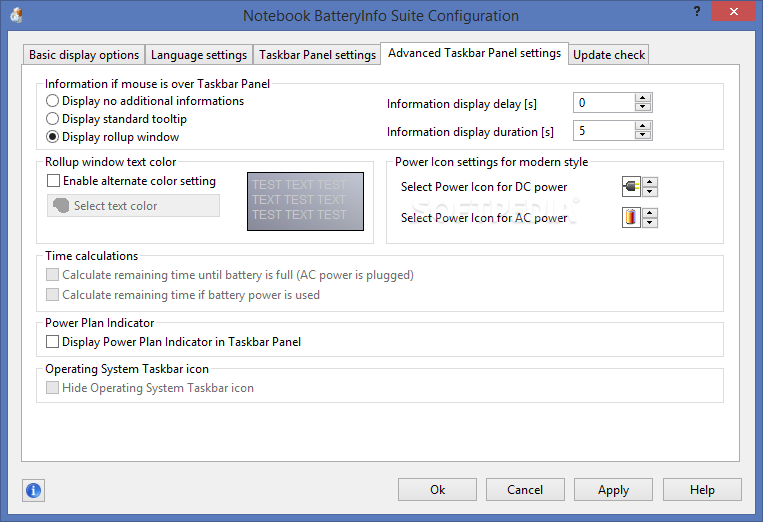Viewport: 763px width, 522px height.
Task: Click the Apply button
Action: (613, 489)
